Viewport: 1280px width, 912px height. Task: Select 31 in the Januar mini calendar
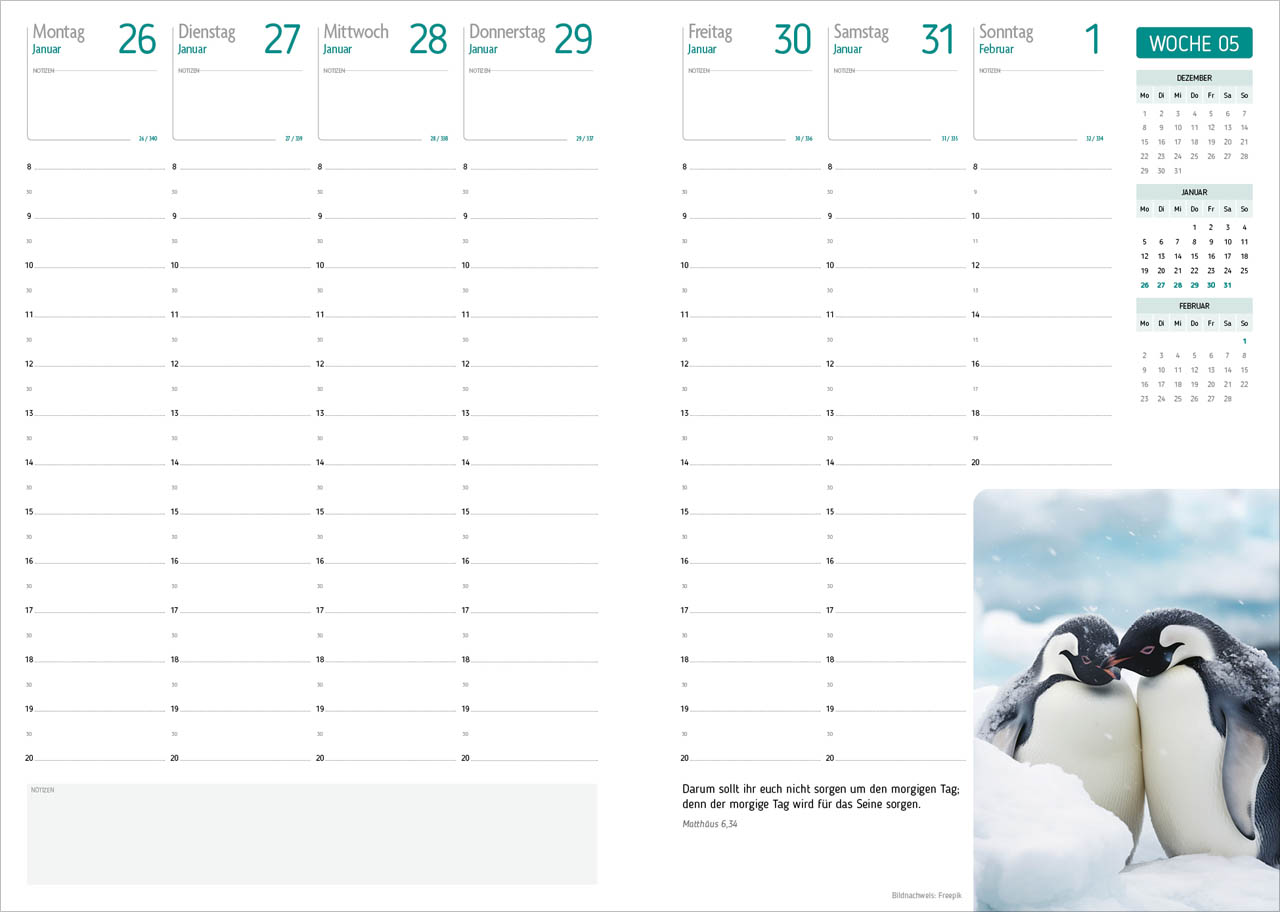click(1227, 285)
